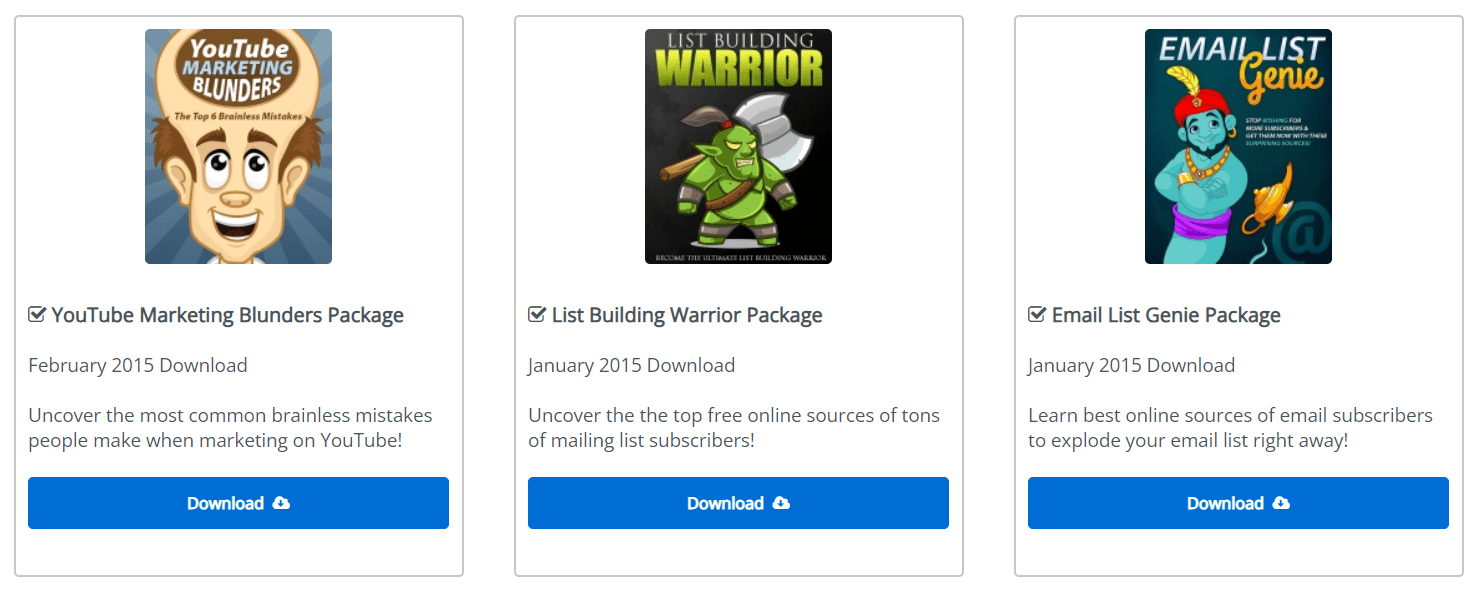Click checkmark icon beside Email List Genie Package
The height and width of the screenshot is (590, 1481).
coord(1037,315)
